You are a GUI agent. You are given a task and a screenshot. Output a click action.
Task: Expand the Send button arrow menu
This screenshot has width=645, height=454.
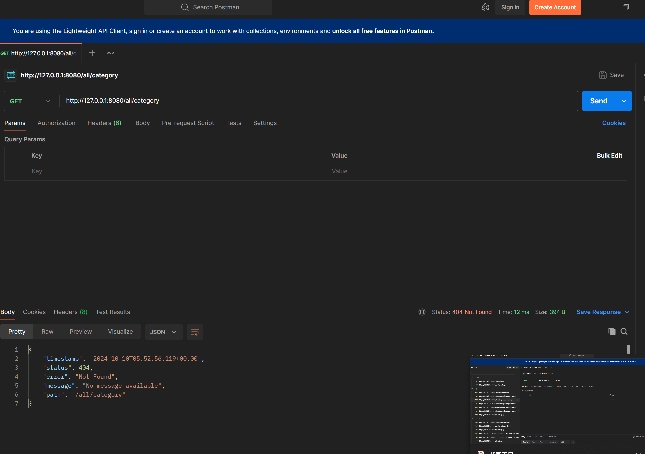(624, 101)
